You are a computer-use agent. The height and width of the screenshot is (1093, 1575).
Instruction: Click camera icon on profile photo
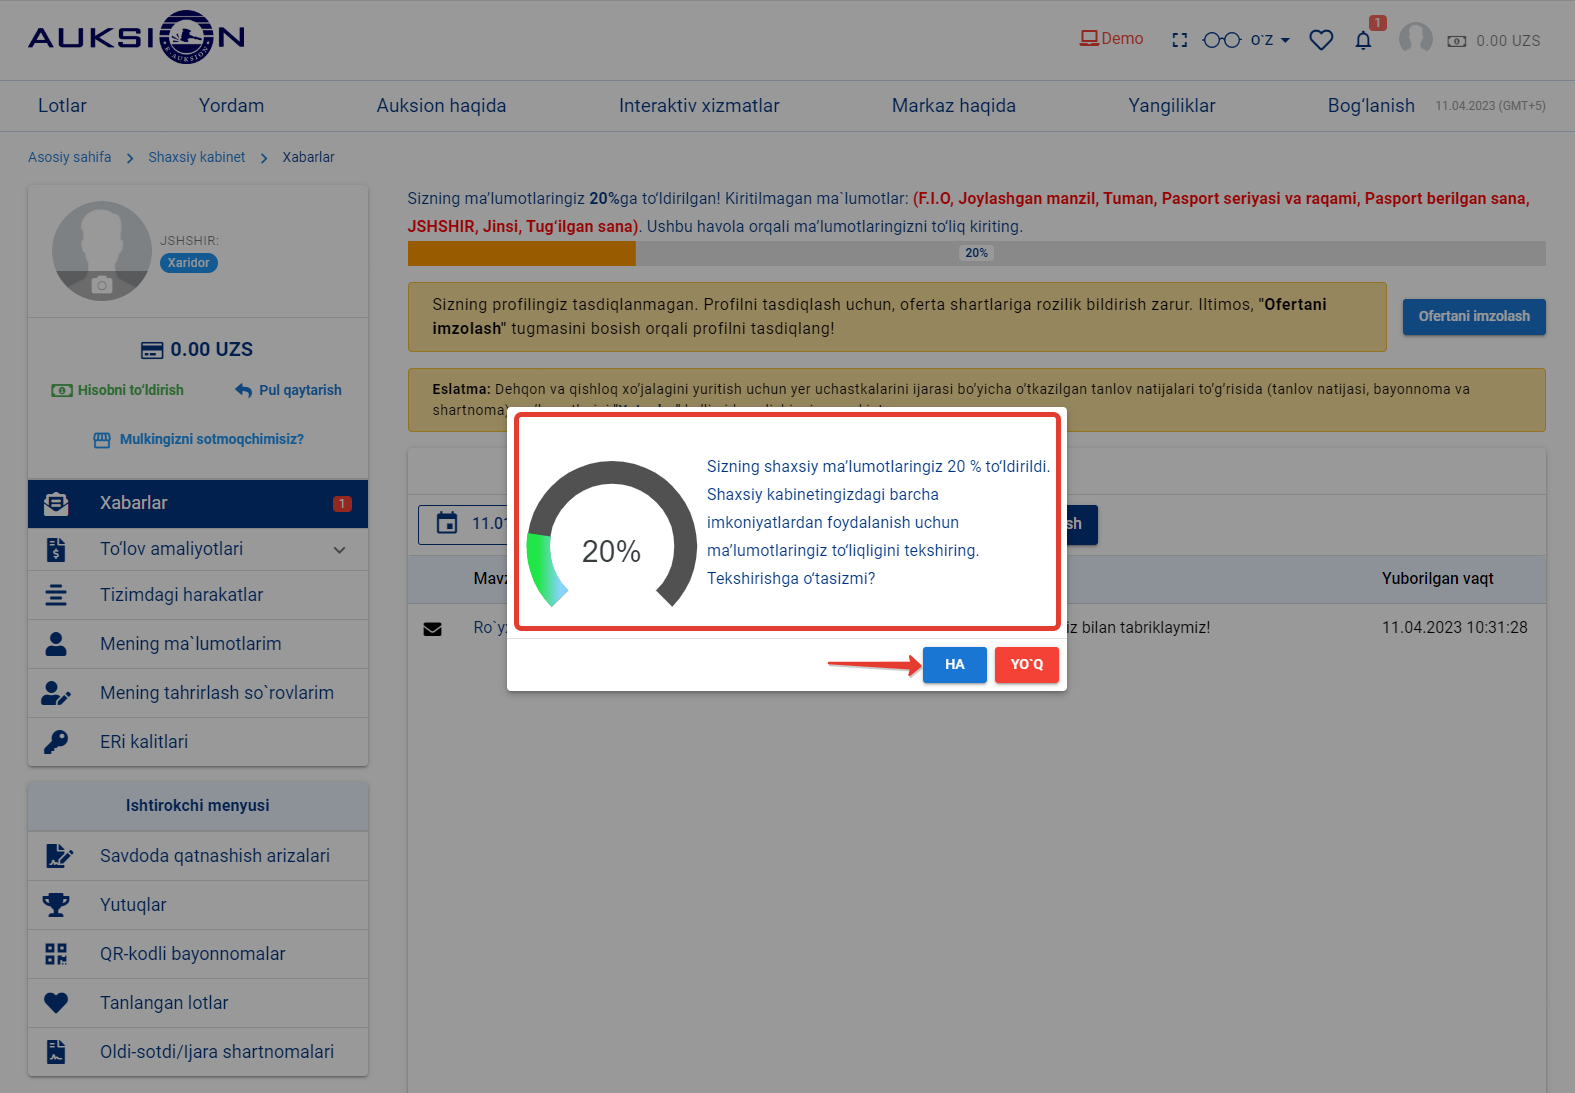tap(102, 285)
